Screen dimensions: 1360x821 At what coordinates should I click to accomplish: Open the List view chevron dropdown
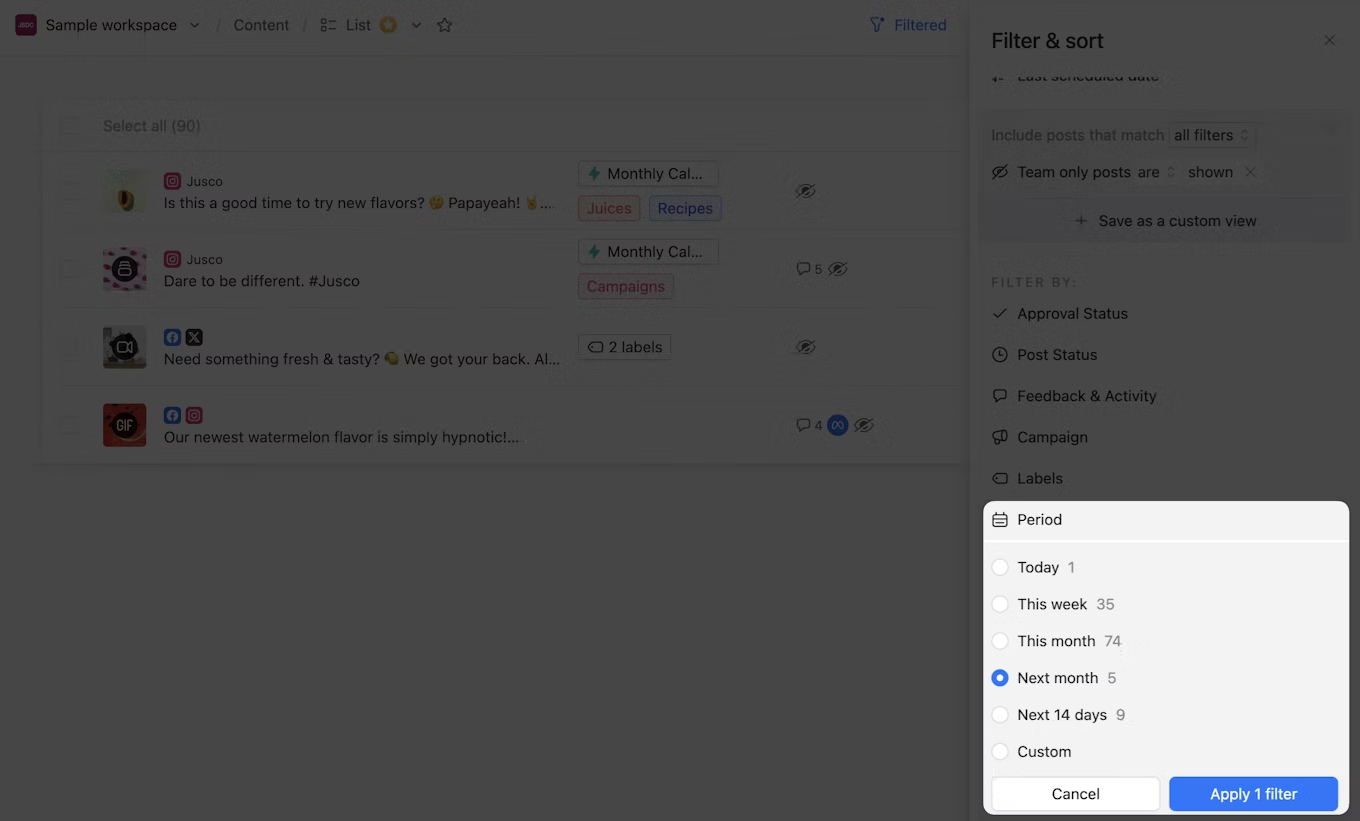point(416,25)
